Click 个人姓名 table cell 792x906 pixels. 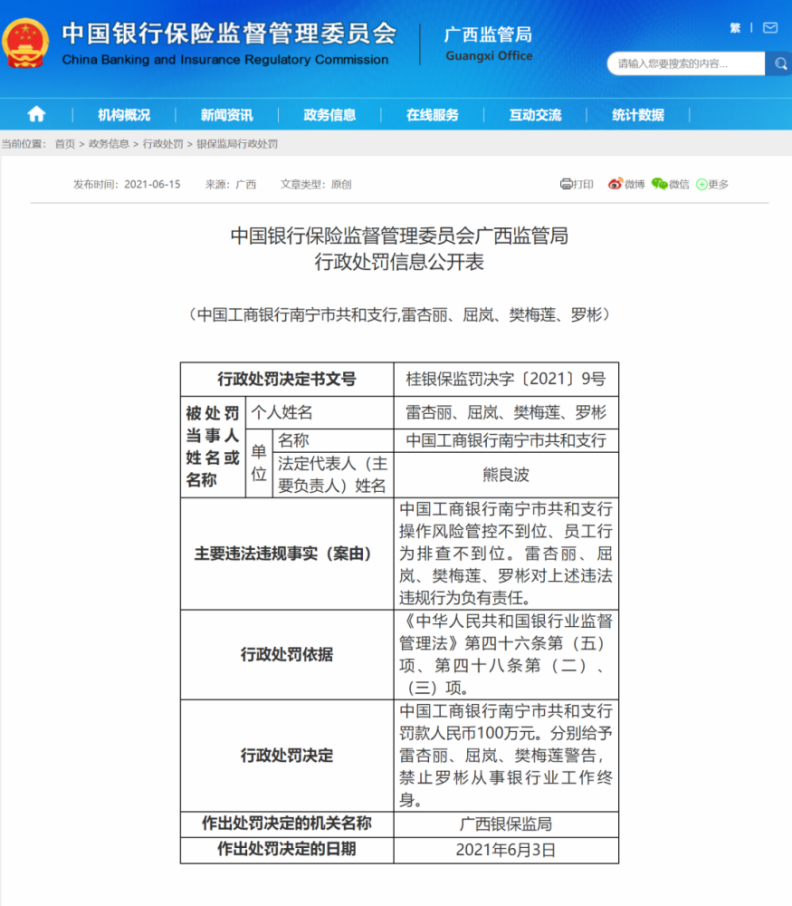(319, 413)
